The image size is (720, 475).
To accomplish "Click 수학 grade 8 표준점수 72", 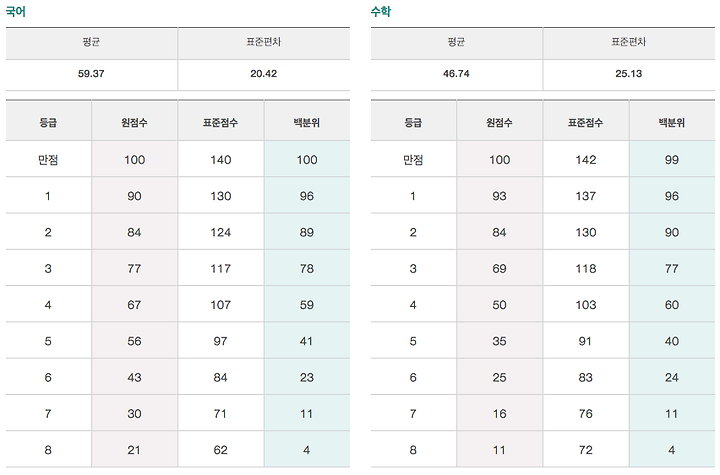I will click(x=585, y=450).
